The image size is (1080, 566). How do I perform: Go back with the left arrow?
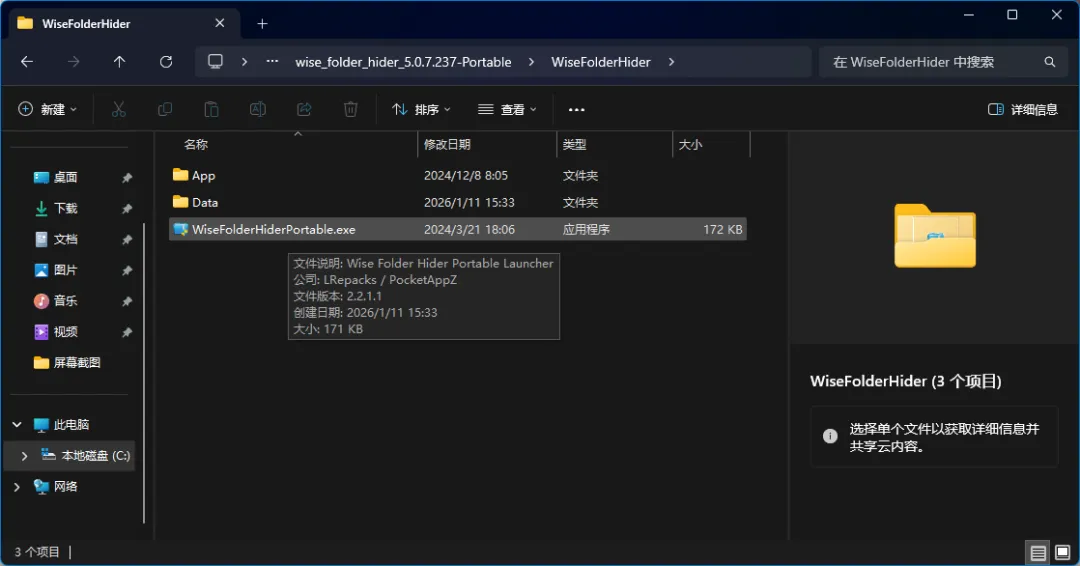[x=27, y=62]
